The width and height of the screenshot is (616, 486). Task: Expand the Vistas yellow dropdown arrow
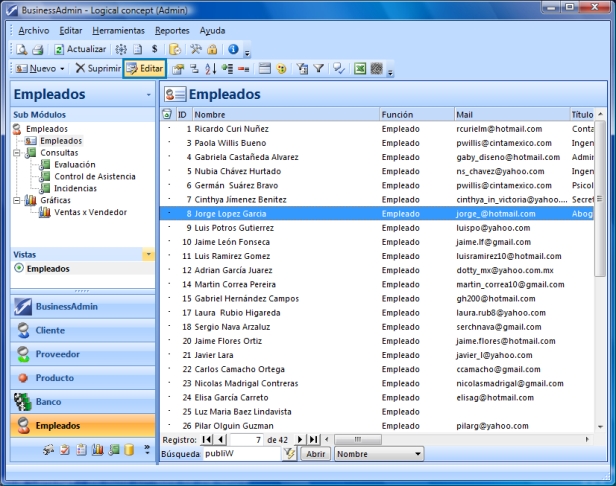click(x=149, y=255)
